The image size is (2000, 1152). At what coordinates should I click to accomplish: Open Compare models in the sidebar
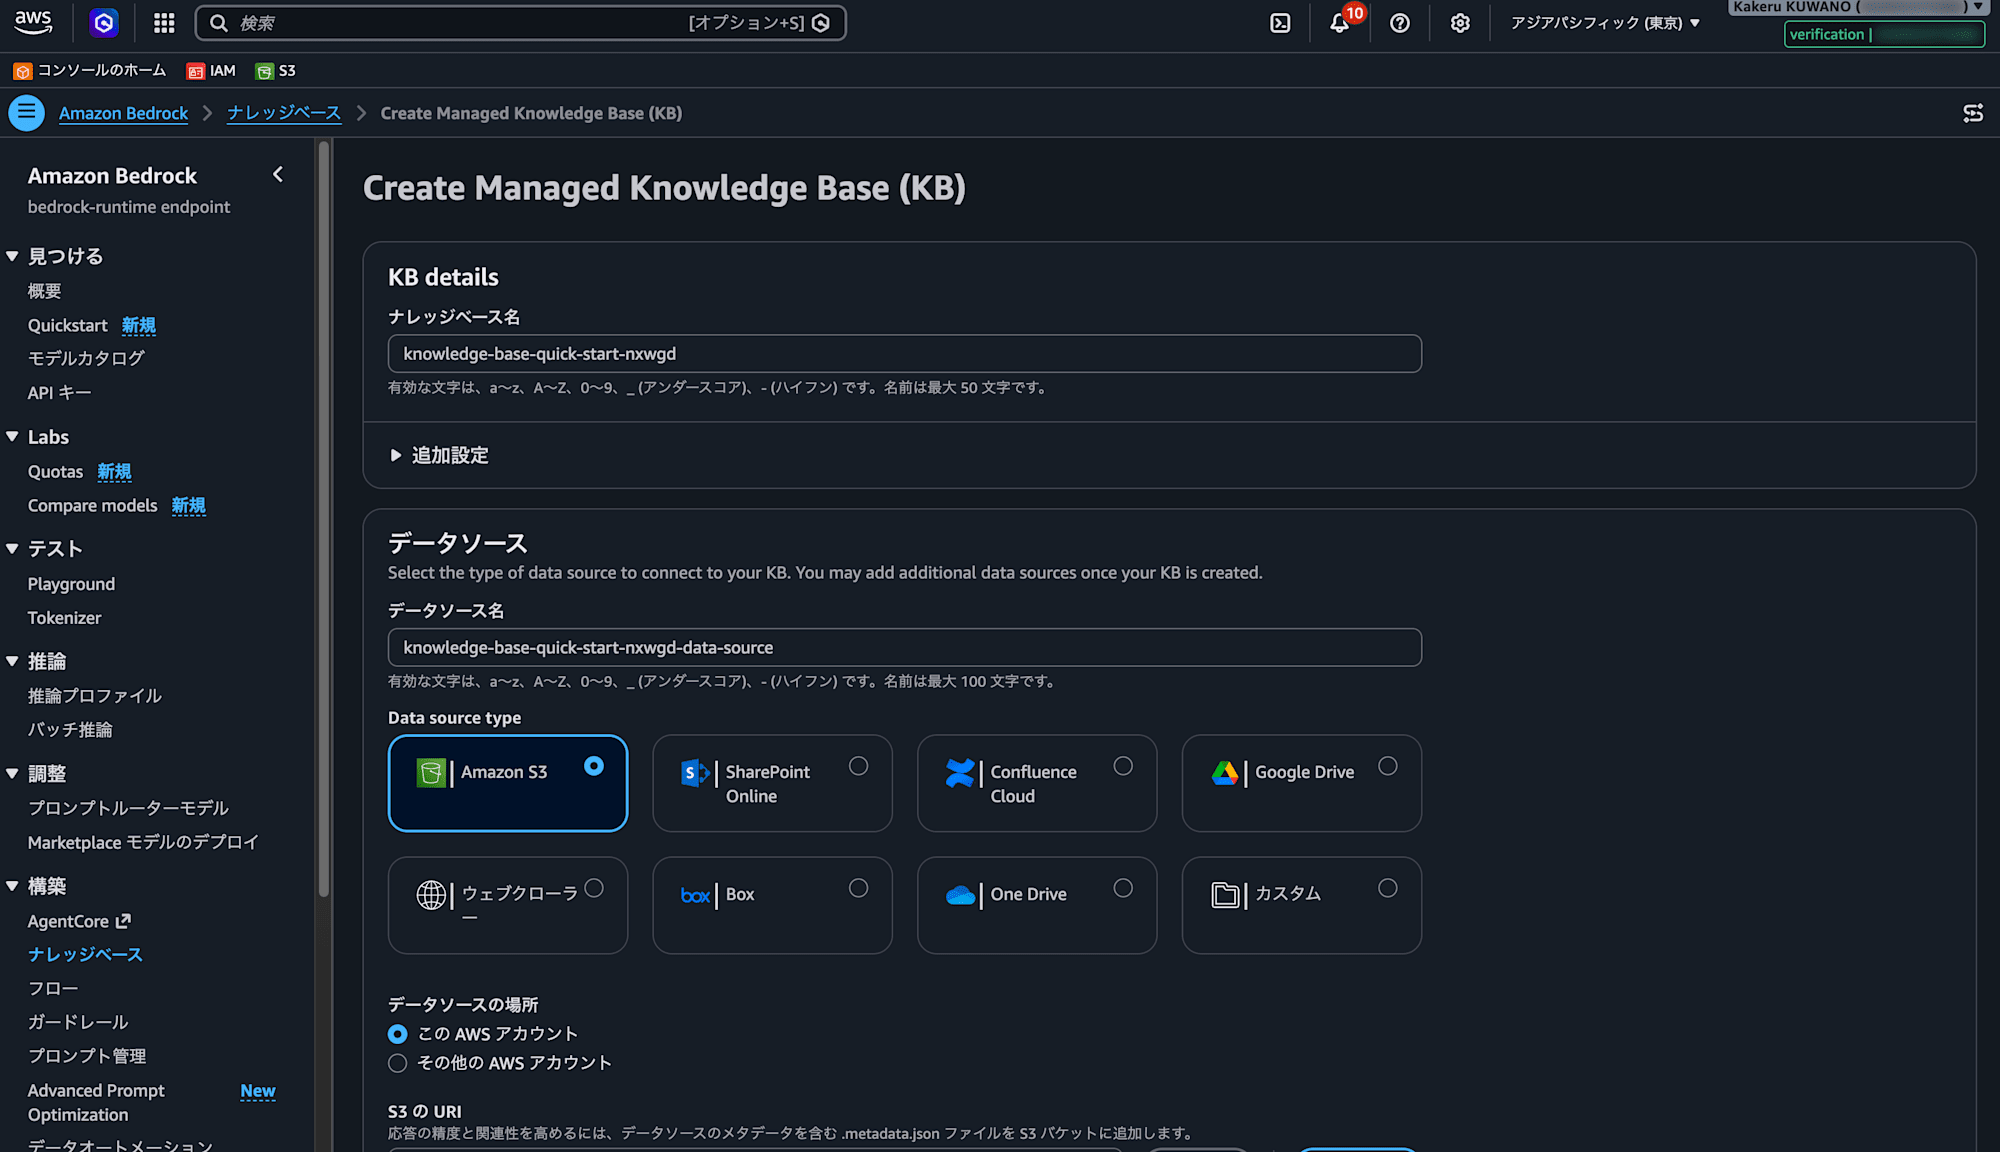click(93, 506)
